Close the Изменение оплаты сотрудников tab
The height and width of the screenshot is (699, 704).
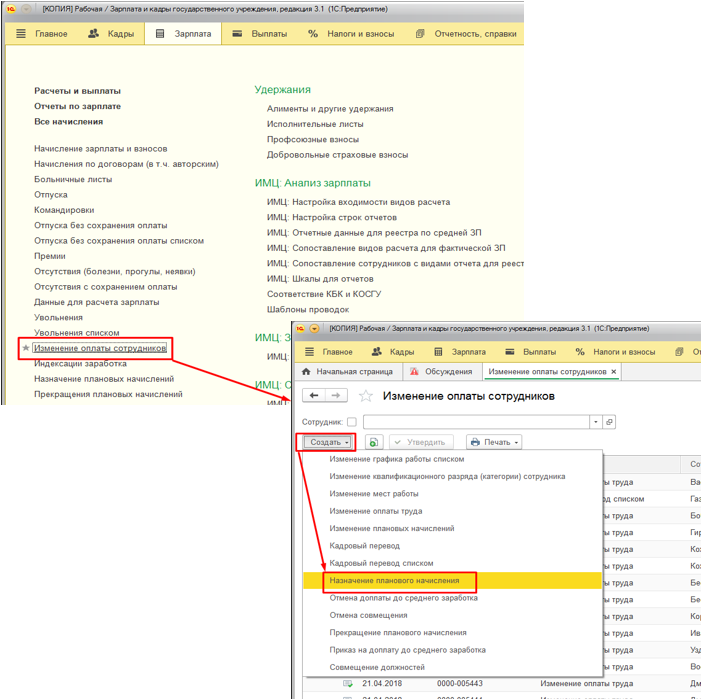(615, 372)
